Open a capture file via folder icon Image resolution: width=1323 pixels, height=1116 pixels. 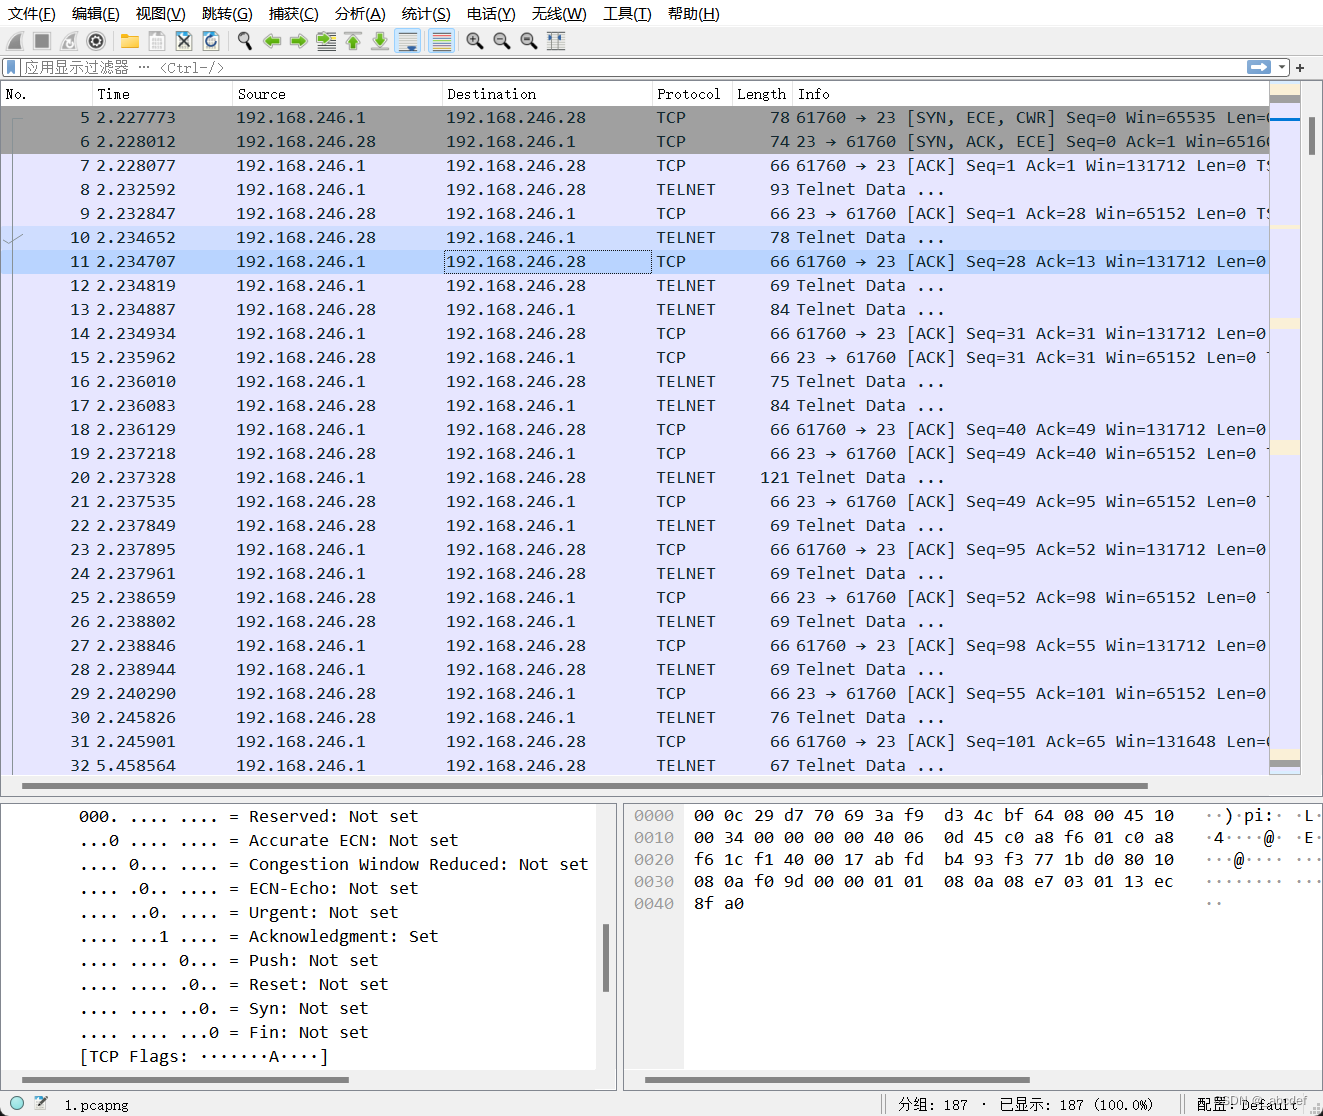[x=130, y=41]
